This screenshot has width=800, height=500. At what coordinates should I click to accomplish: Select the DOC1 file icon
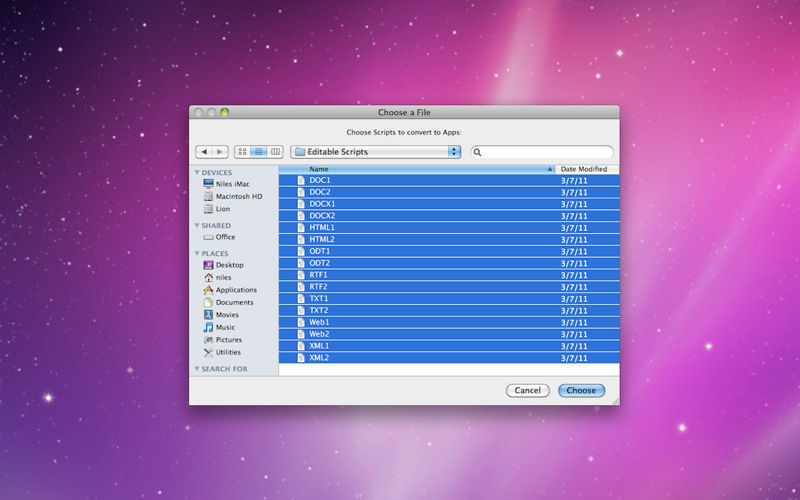[301, 180]
